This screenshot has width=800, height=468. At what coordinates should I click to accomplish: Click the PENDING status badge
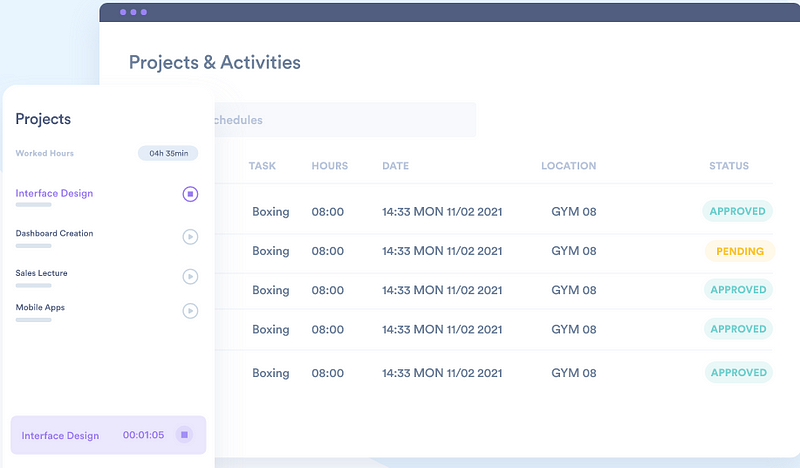[x=740, y=251]
